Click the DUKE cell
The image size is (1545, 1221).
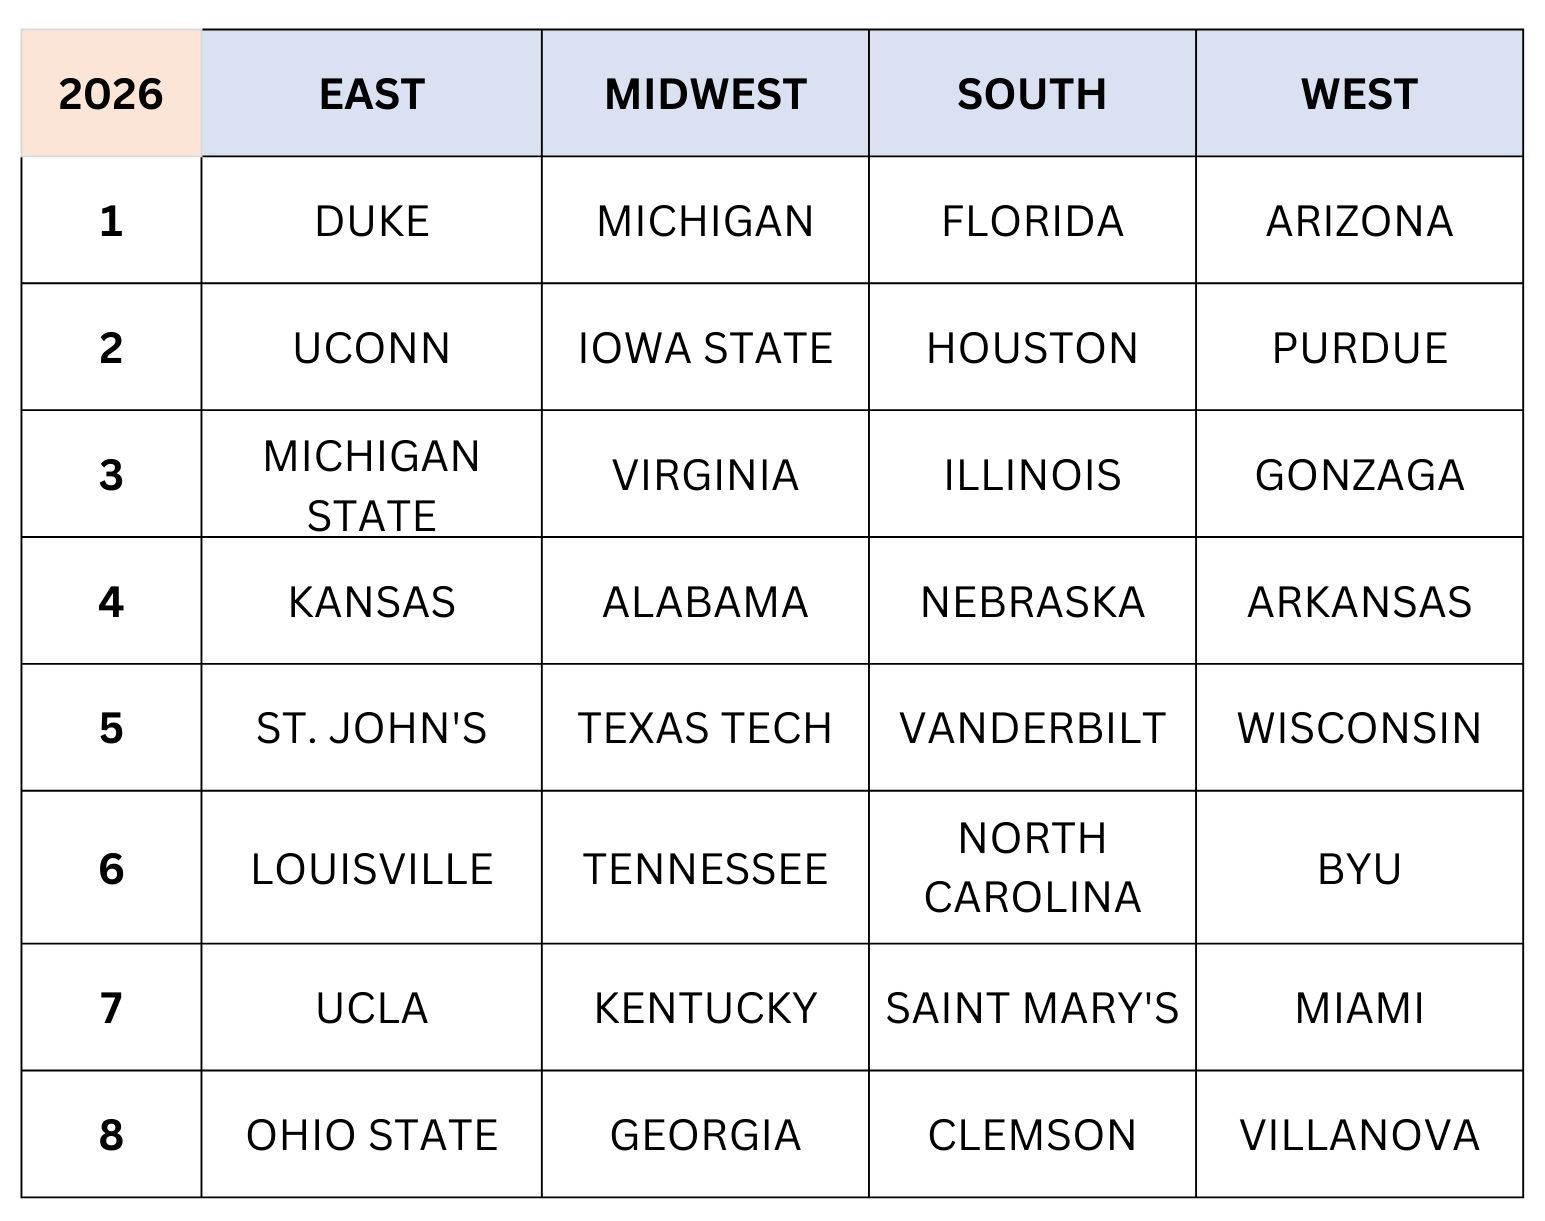point(371,221)
